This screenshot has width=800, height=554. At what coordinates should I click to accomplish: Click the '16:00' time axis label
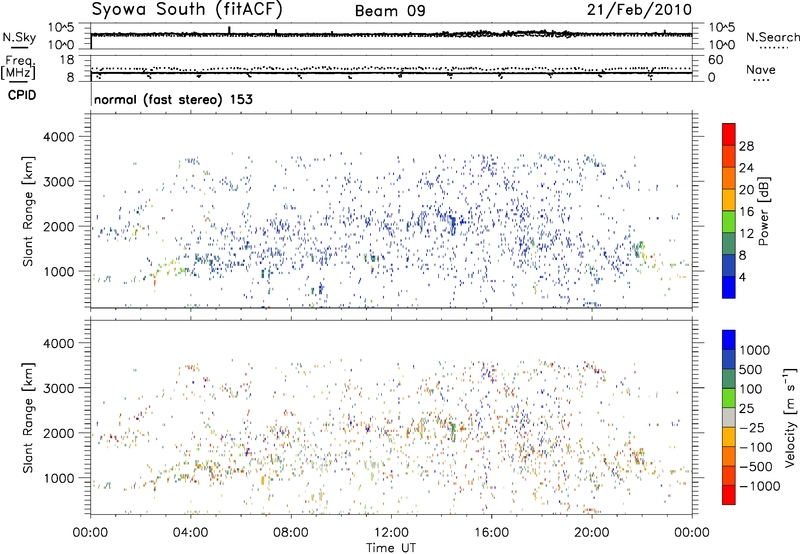[x=491, y=533]
